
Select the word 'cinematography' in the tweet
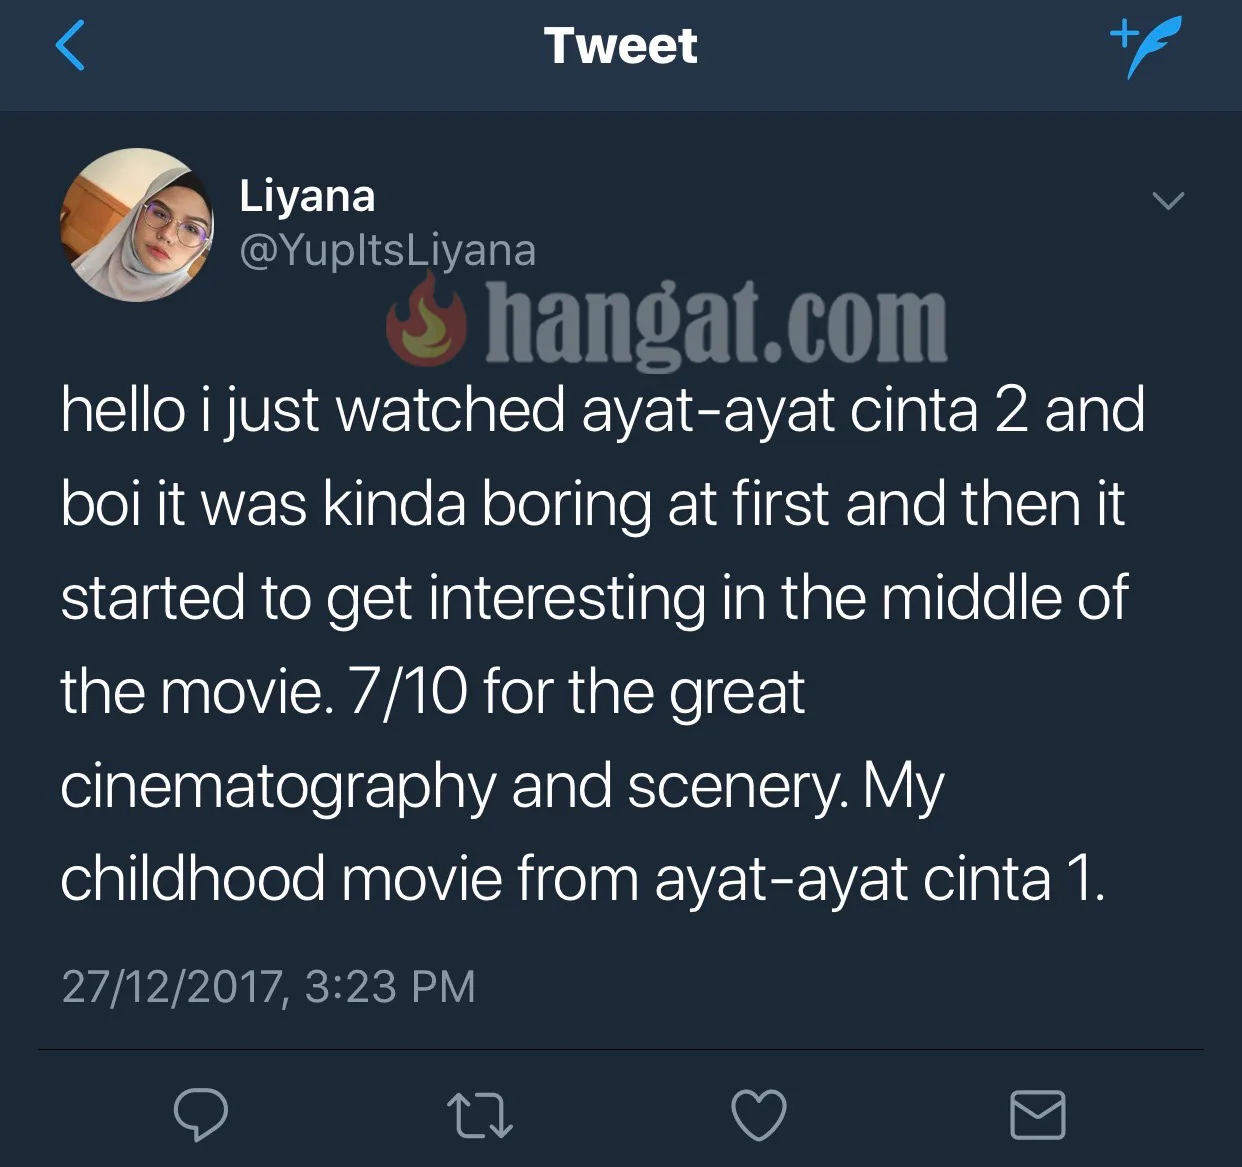point(278,788)
